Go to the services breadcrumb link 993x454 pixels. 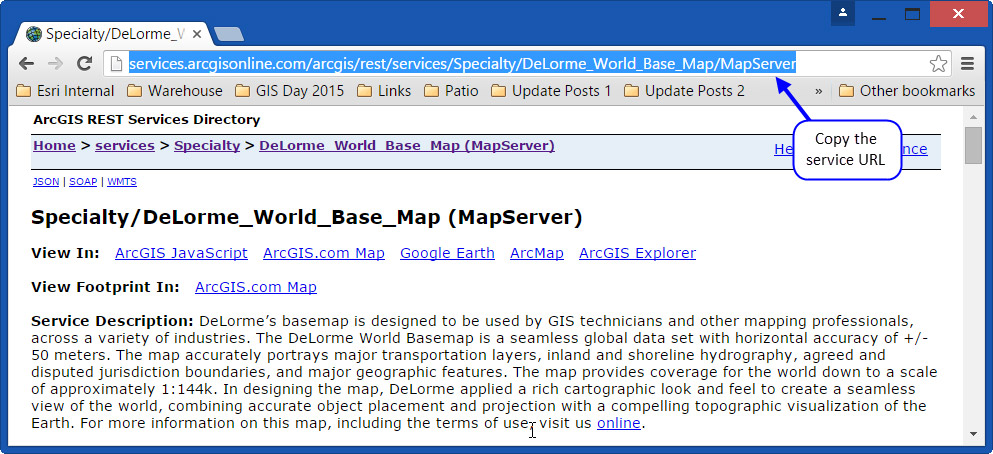pos(125,146)
